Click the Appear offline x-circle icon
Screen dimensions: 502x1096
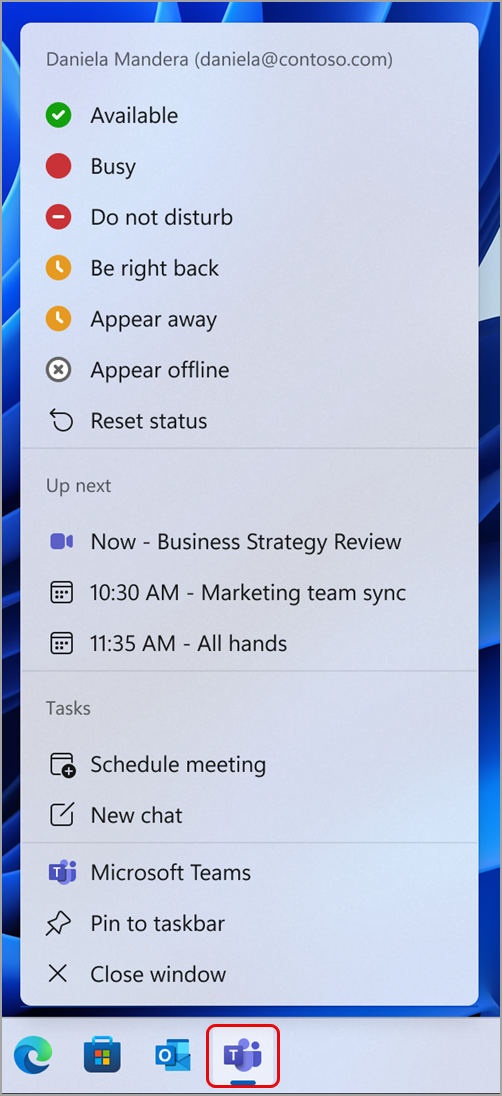[59, 370]
